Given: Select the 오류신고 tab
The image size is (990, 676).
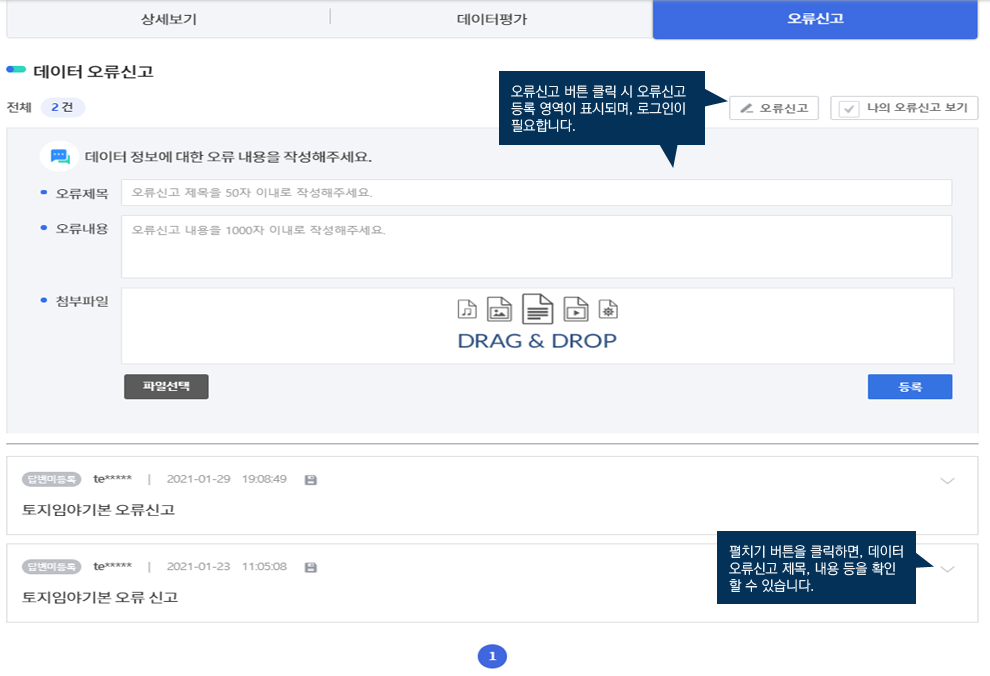Looking at the screenshot, I should pyautogui.click(x=814, y=19).
